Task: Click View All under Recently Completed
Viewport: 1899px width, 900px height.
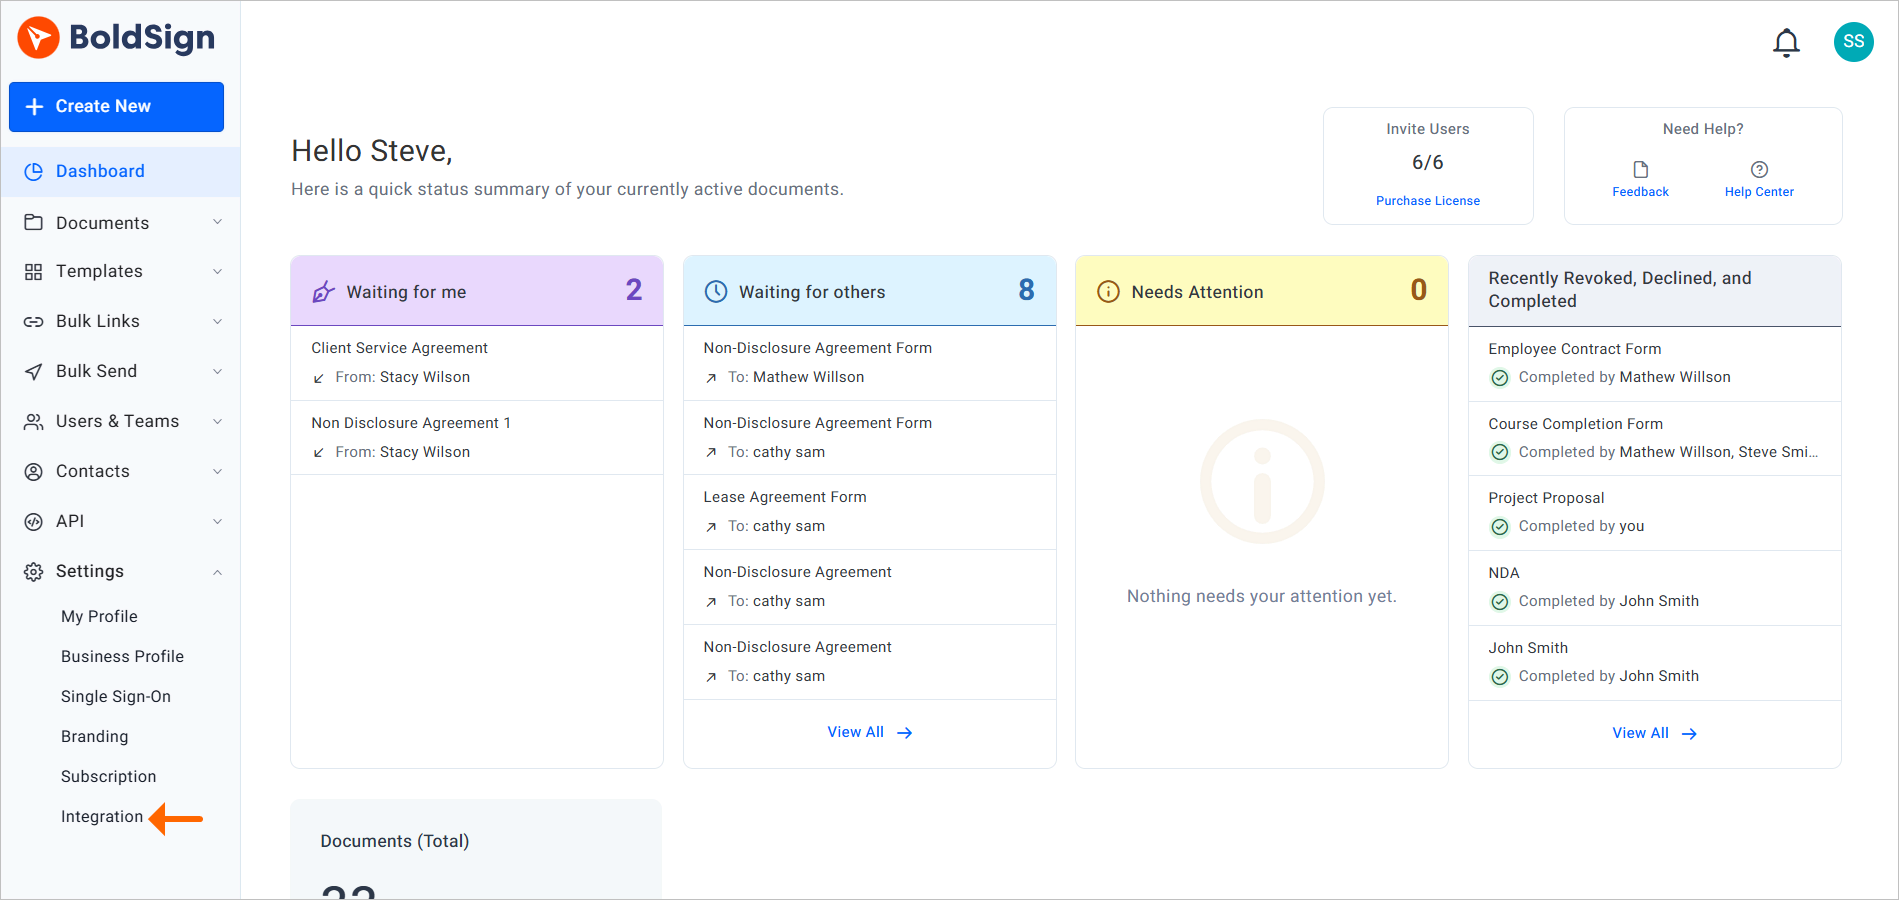Action: tap(1640, 733)
